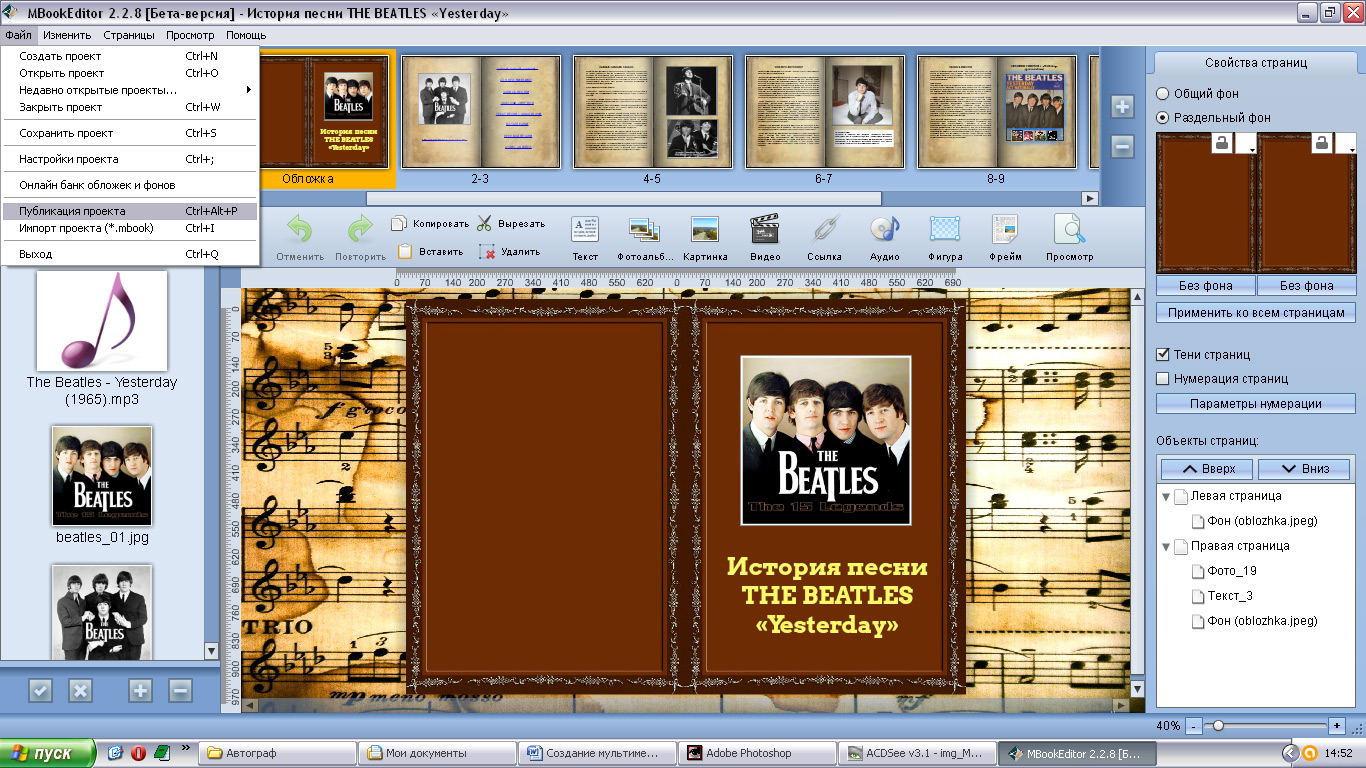
Task: Open the right page background color dropdown
Action: [1347, 145]
